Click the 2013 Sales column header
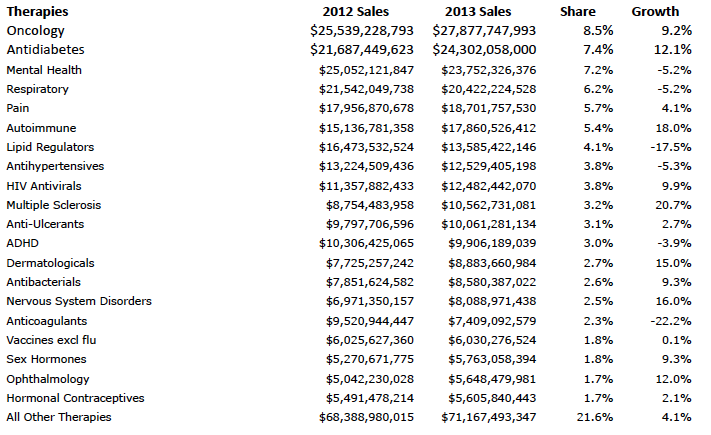Viewport: 711px width, 435px height. tap(478, 11)
